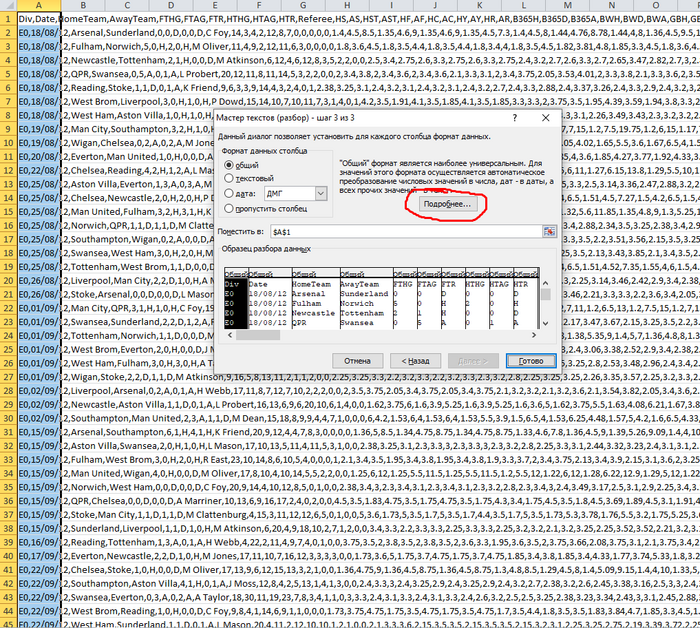700x628 pixels.
Task: Click the 'Подробнее...' button
Action: (x=447, y=204)
